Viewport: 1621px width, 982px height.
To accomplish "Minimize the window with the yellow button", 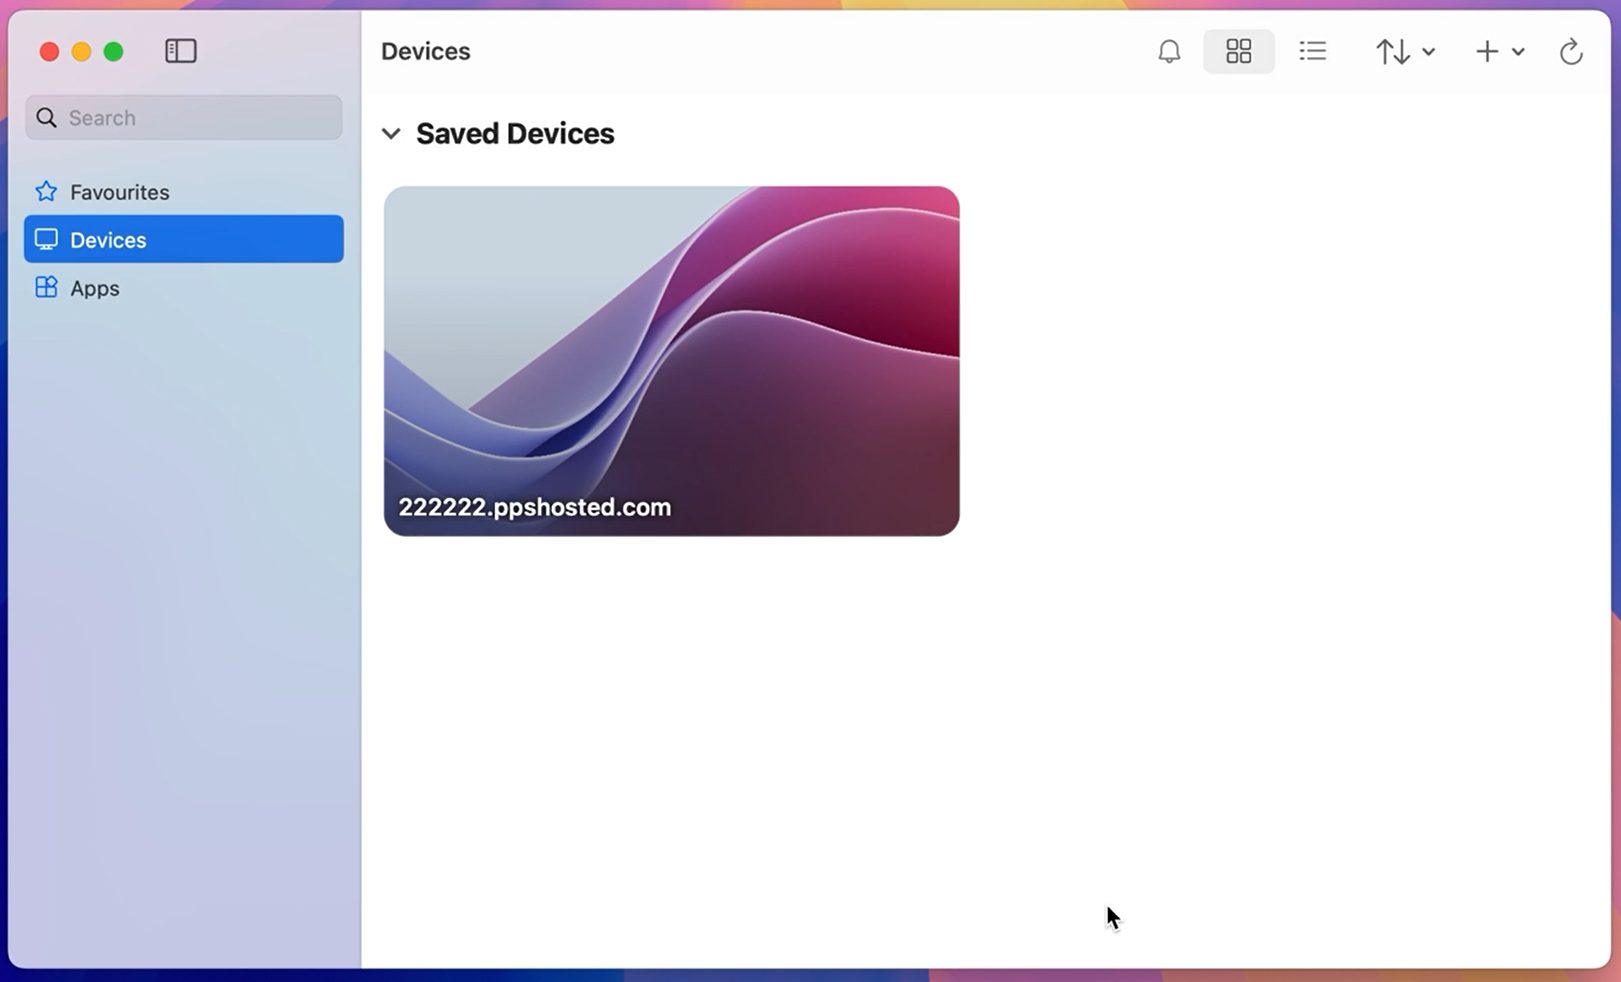I will (x=82, y=52).
